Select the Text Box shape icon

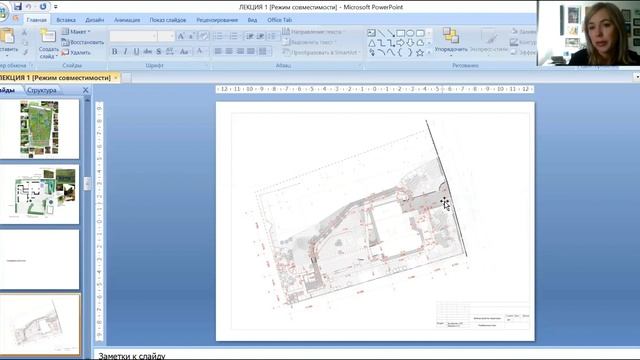pyautogui.click(x=371, y=33)
